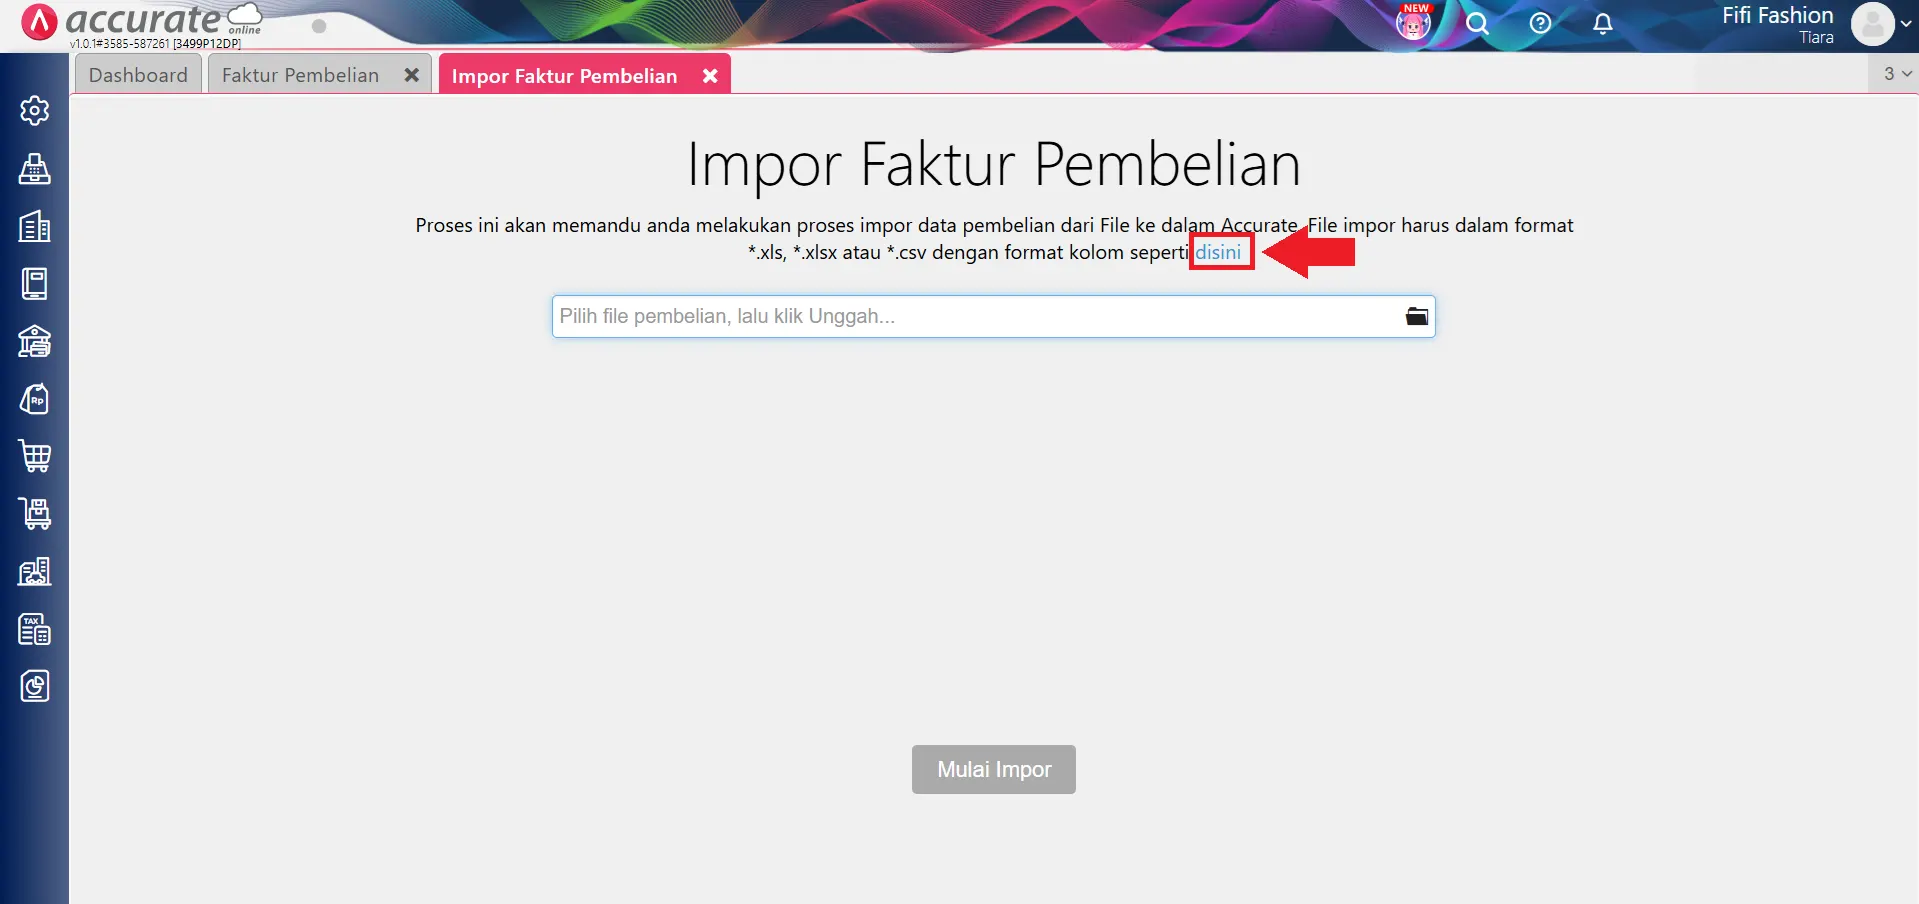Open the shopping cart purchases icon
The height and width of the screenshot is (904, 1919).
pos(35,456)
